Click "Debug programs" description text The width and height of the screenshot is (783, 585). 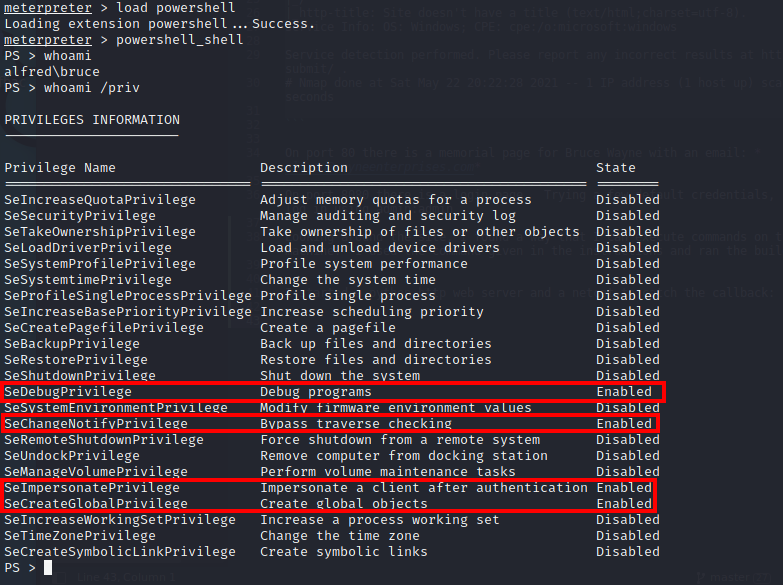pyautogui.click(x=316, y=392)
